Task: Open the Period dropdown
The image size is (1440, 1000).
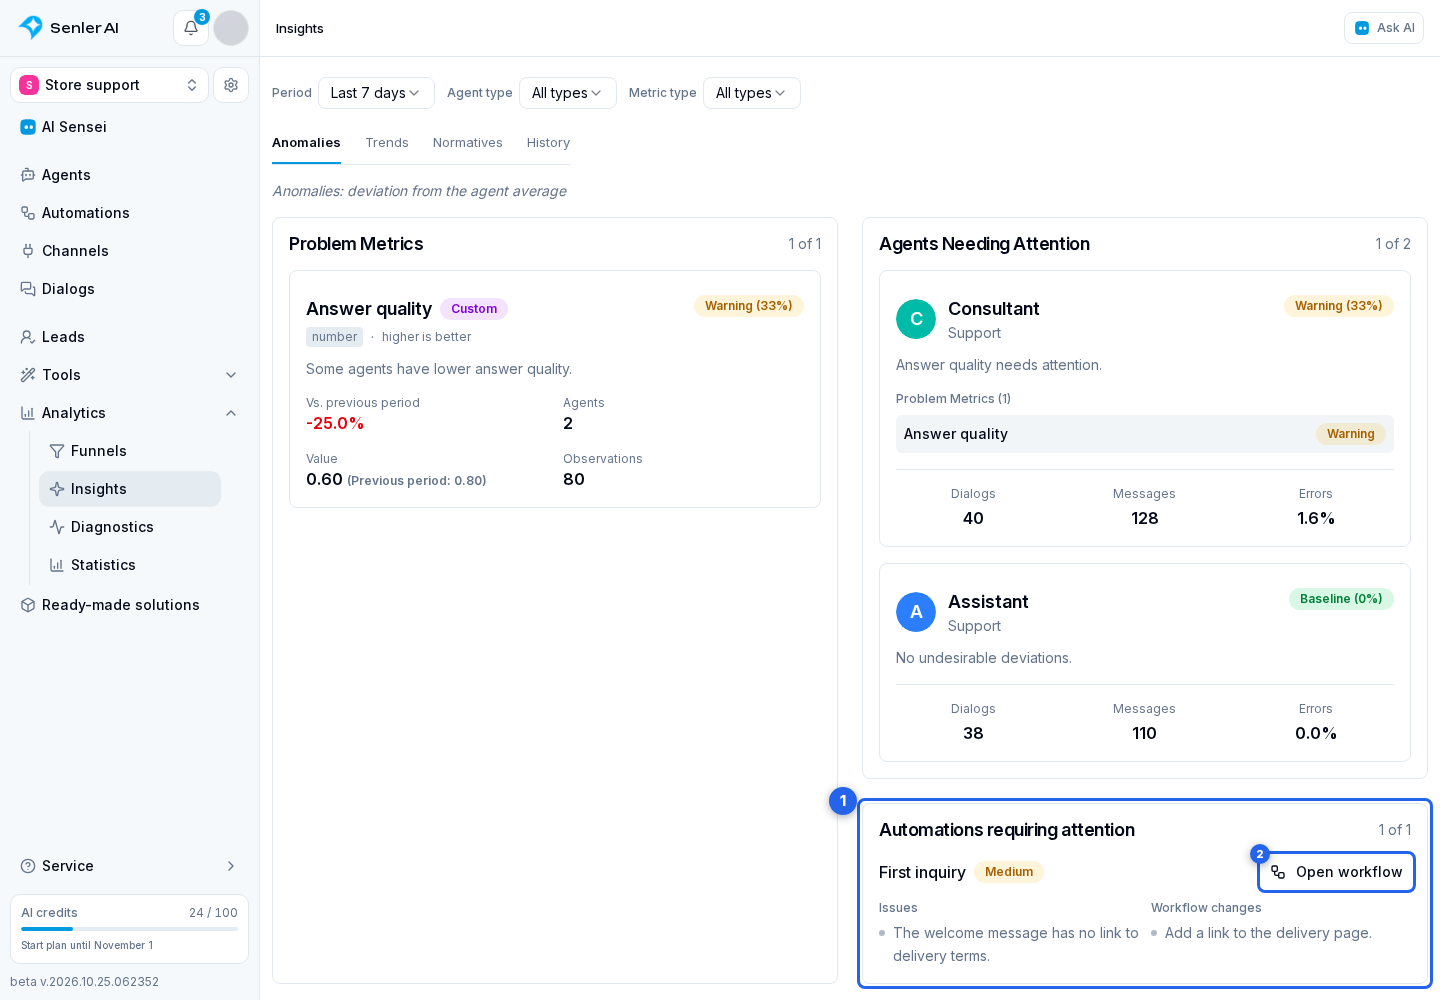Action: [x=376, y=93]
